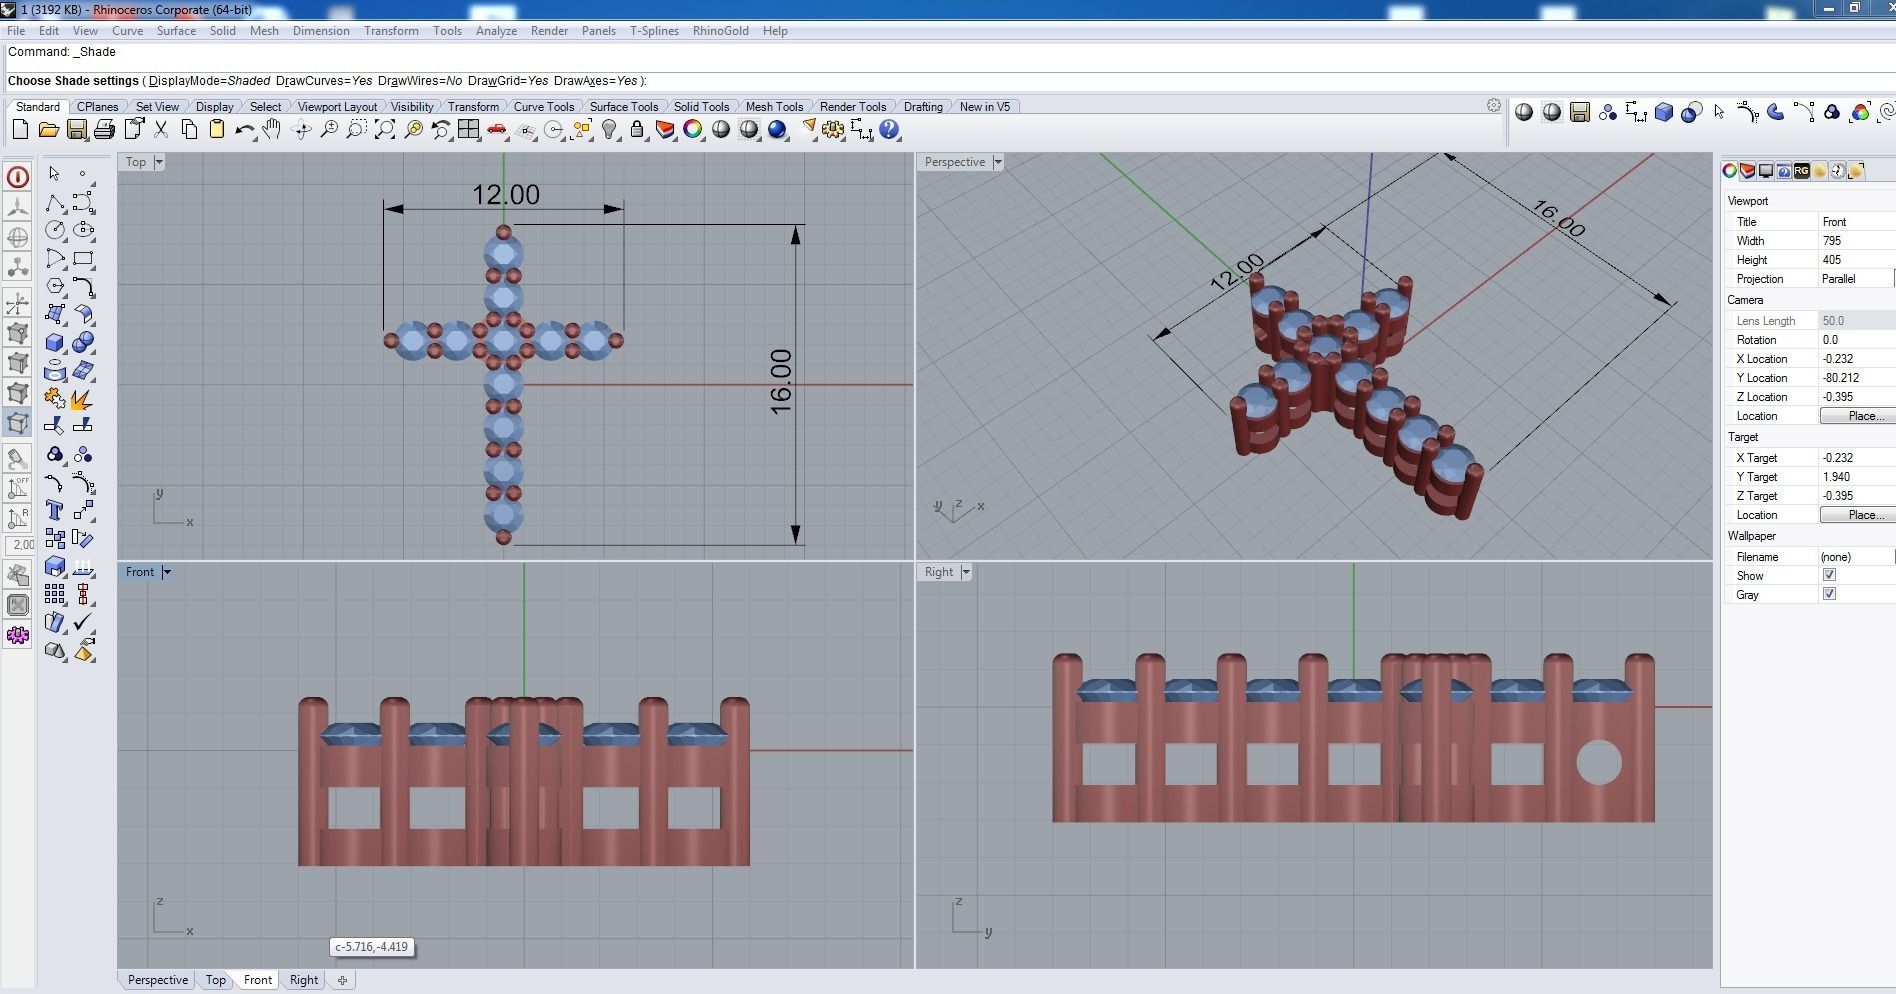This screenshot has height=994, width=1896.
Task: Click the X Location value field
Action: (1856, 359)
